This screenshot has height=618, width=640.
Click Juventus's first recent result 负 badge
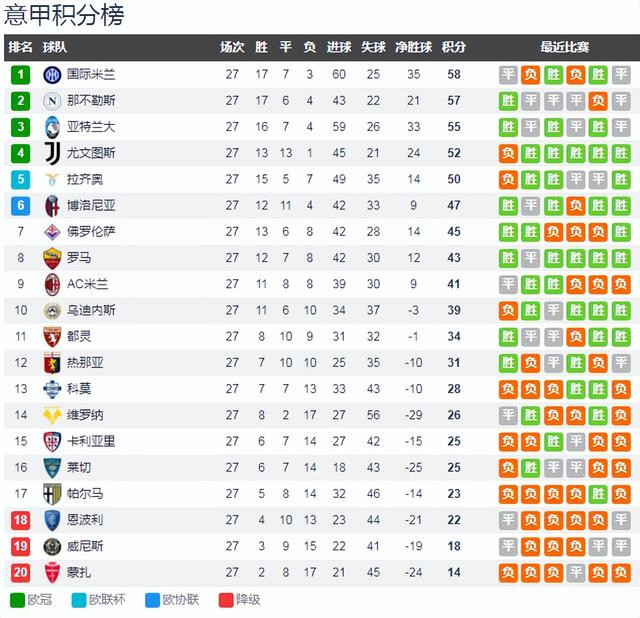tap(508, 153)
